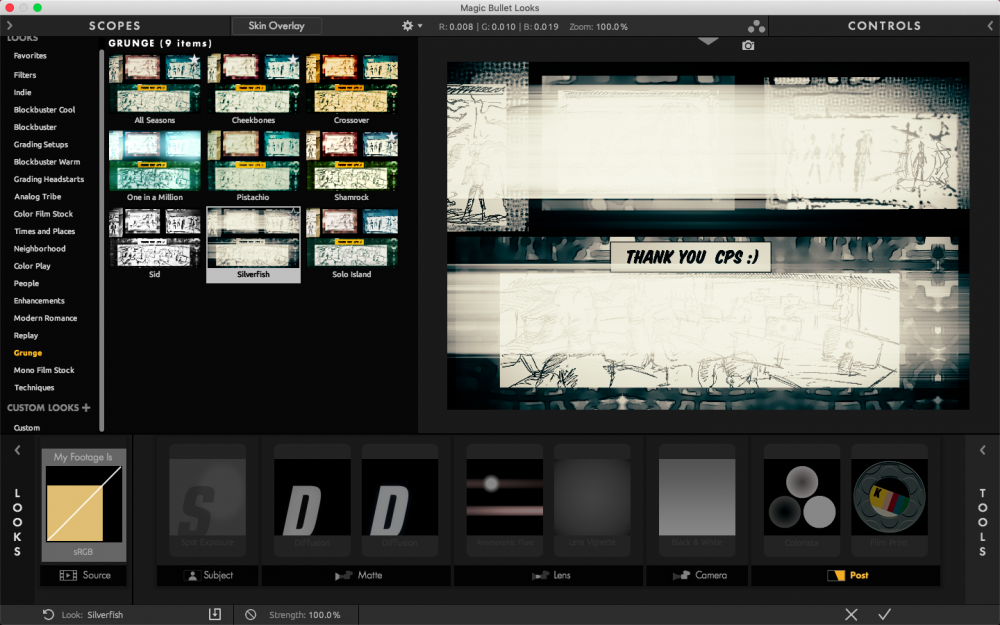Open the Blockbuster Warm category
Viewport: 1000px width, 625px height.
(x=47, y=162)
